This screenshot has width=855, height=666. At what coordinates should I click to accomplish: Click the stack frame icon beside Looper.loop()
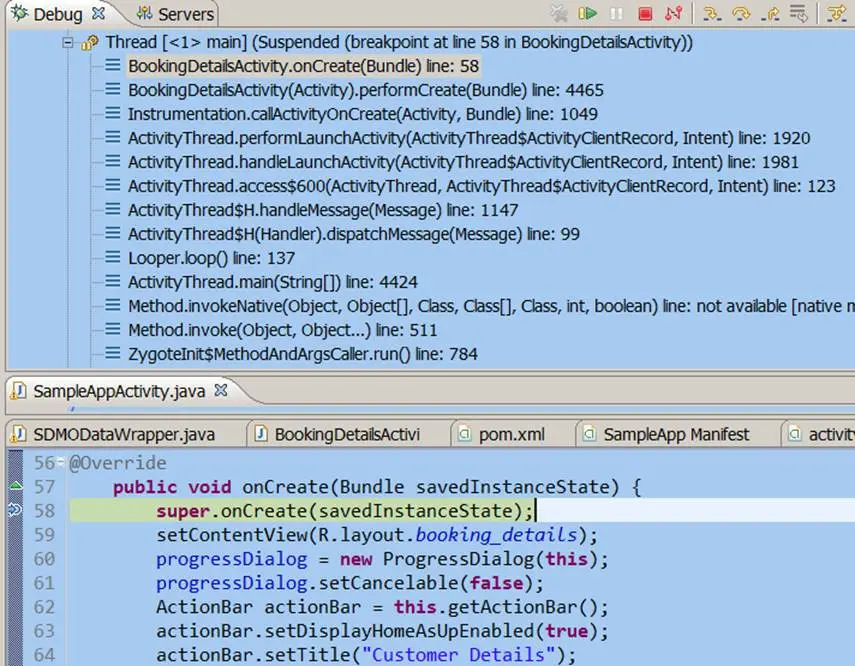(x=112, y=257)
